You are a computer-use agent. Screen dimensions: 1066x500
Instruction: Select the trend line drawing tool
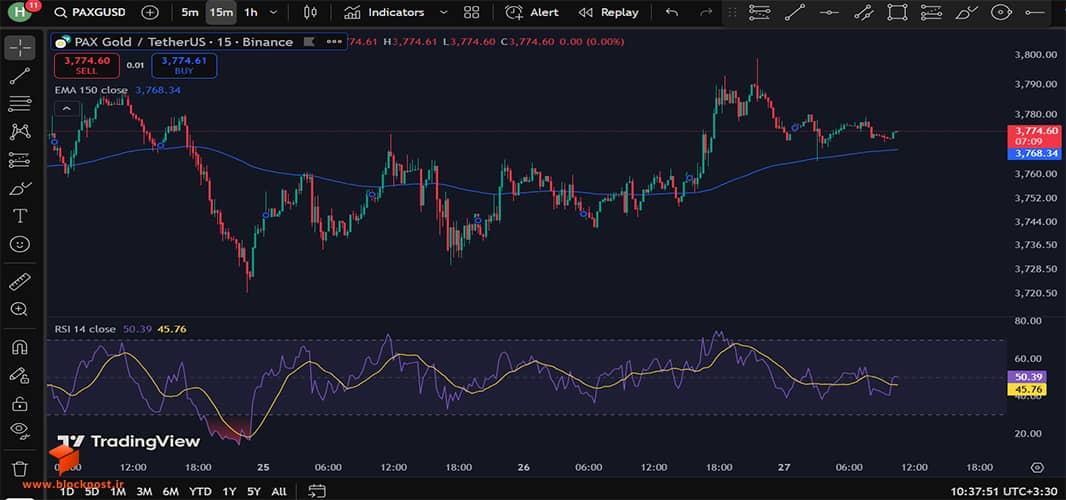pos(20,76)
